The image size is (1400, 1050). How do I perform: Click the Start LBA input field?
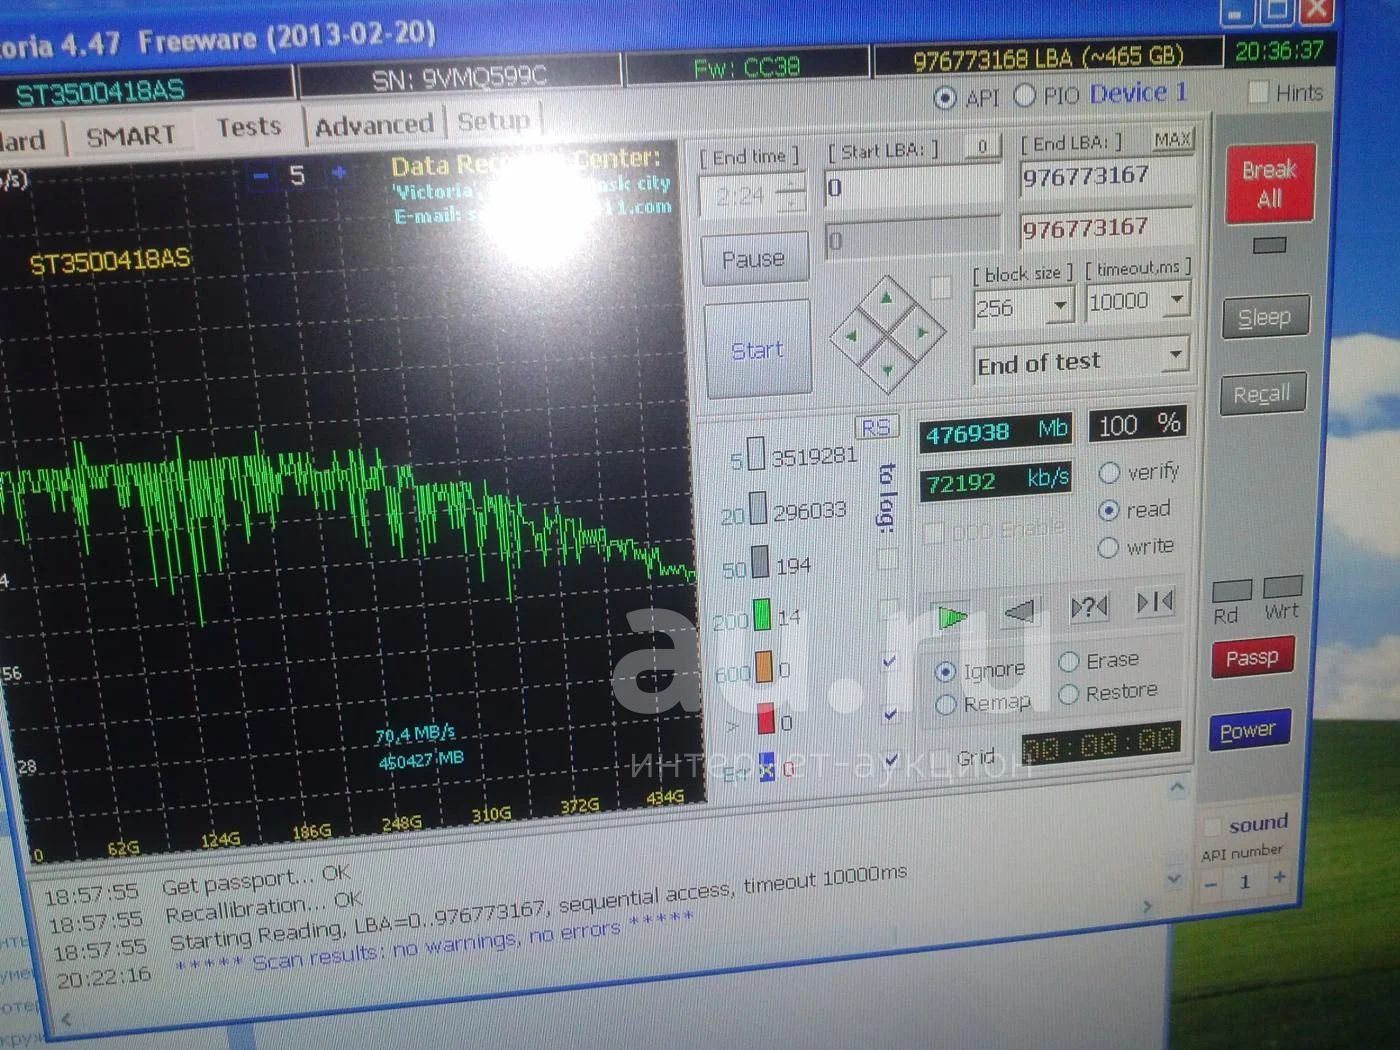click(x=912, y=186)
